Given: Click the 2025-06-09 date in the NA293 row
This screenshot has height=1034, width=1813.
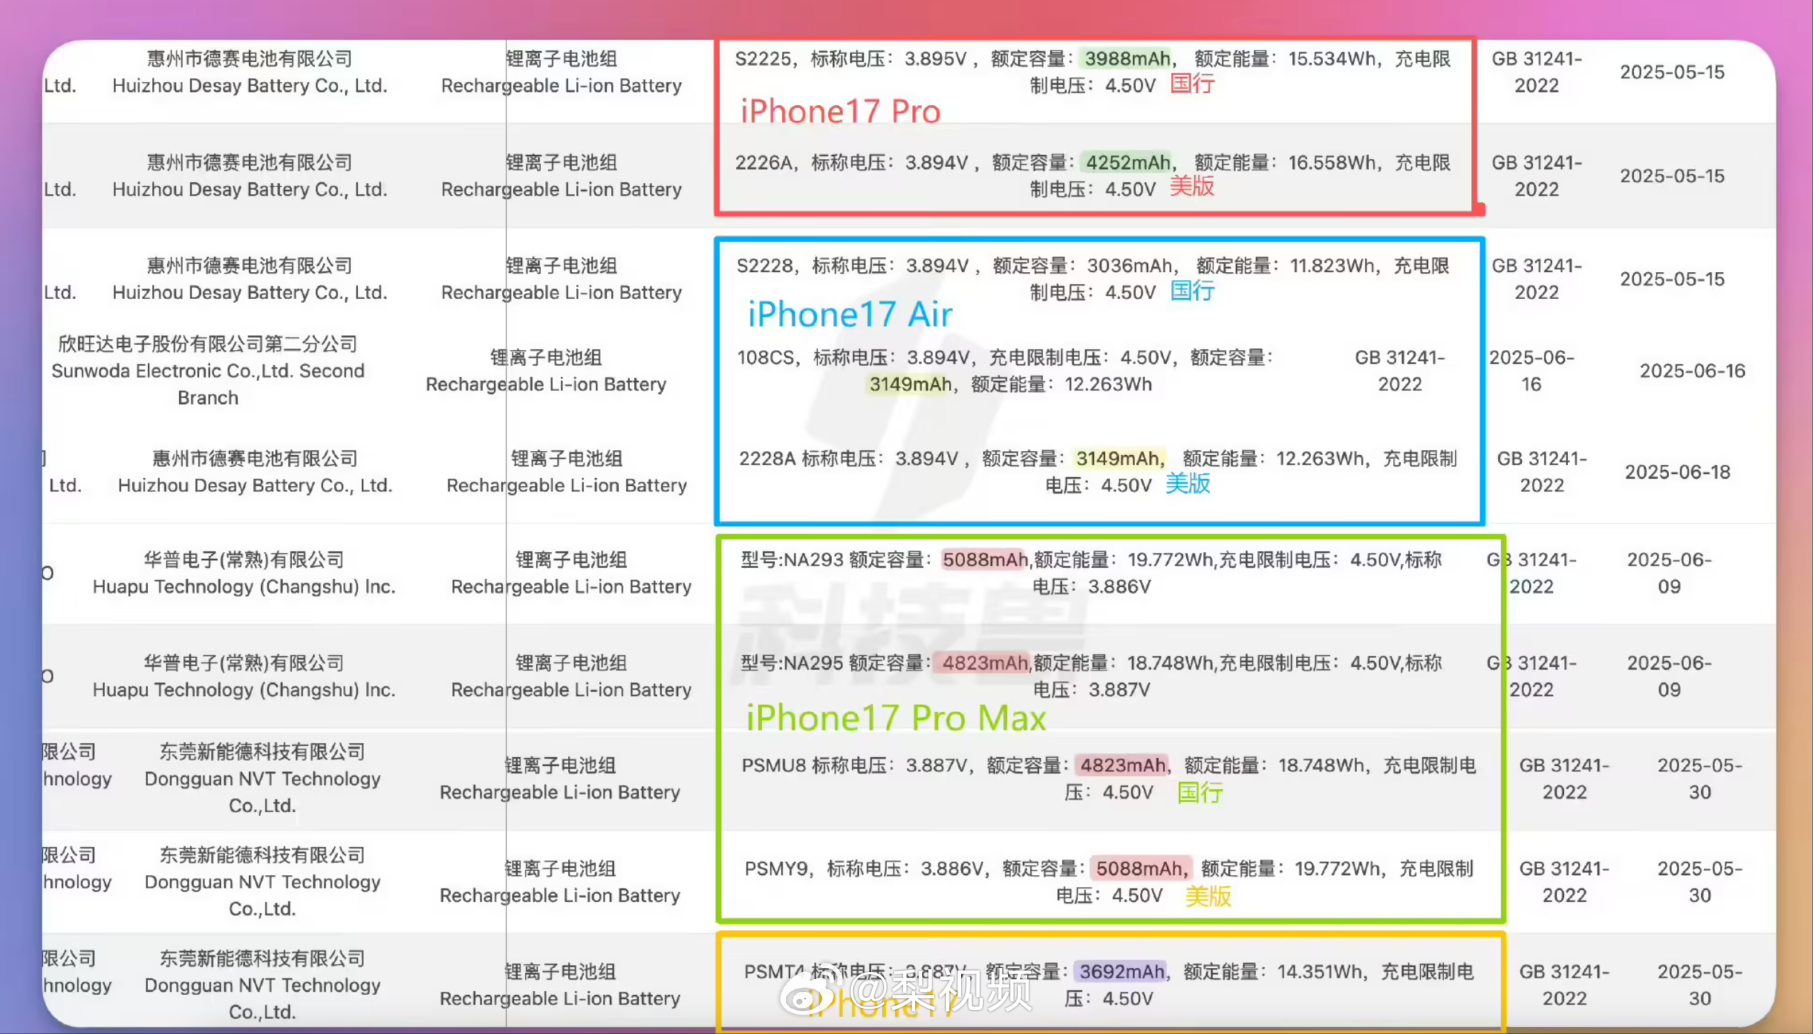Looking at the screenshot, I should point(1669,574).
